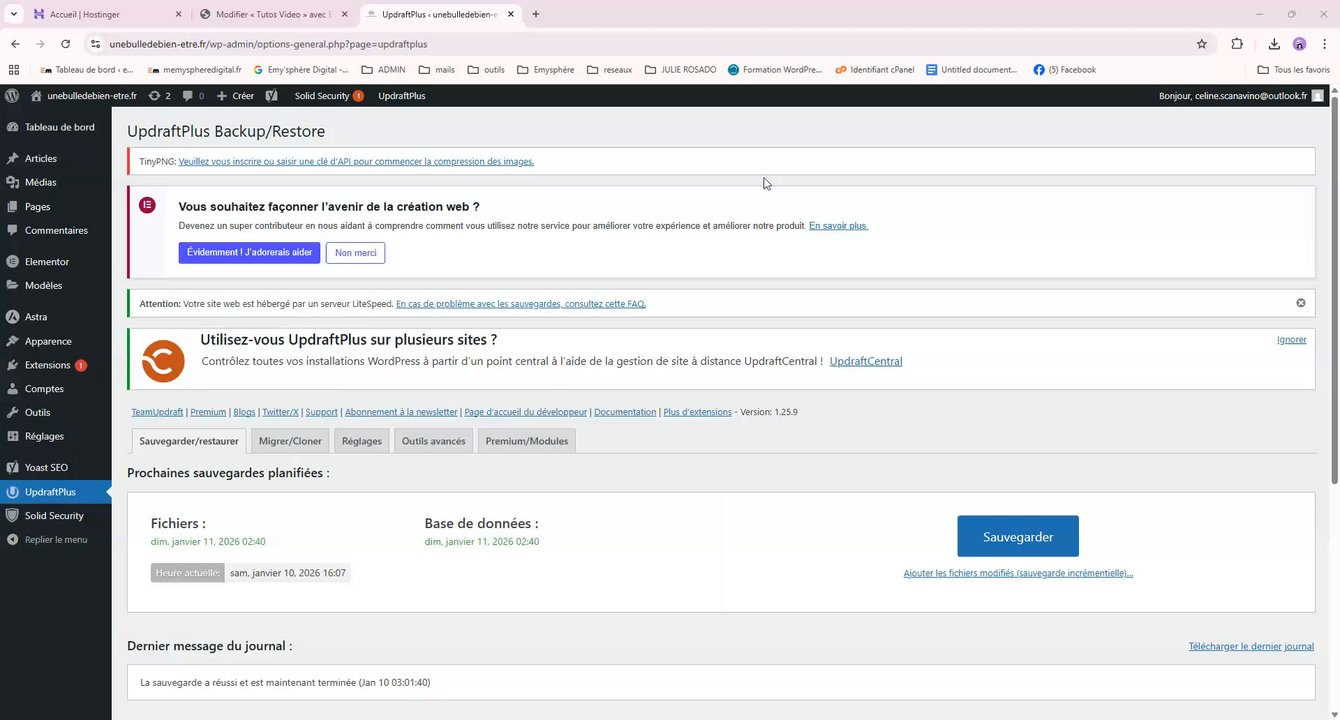Select the Premium/Modules tab
Image resolution: width=1340 pixels, height=720 pixels.
pyautogui.click(x=527, y=441)
